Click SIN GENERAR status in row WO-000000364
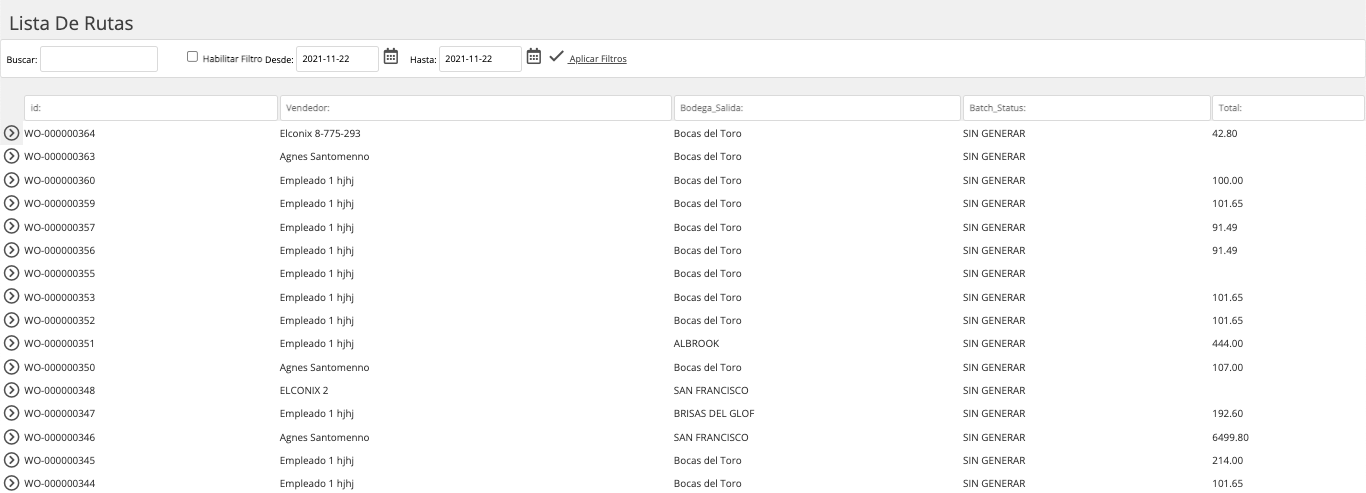Viewport: 1366px width, 493px height. coord(994,133)
